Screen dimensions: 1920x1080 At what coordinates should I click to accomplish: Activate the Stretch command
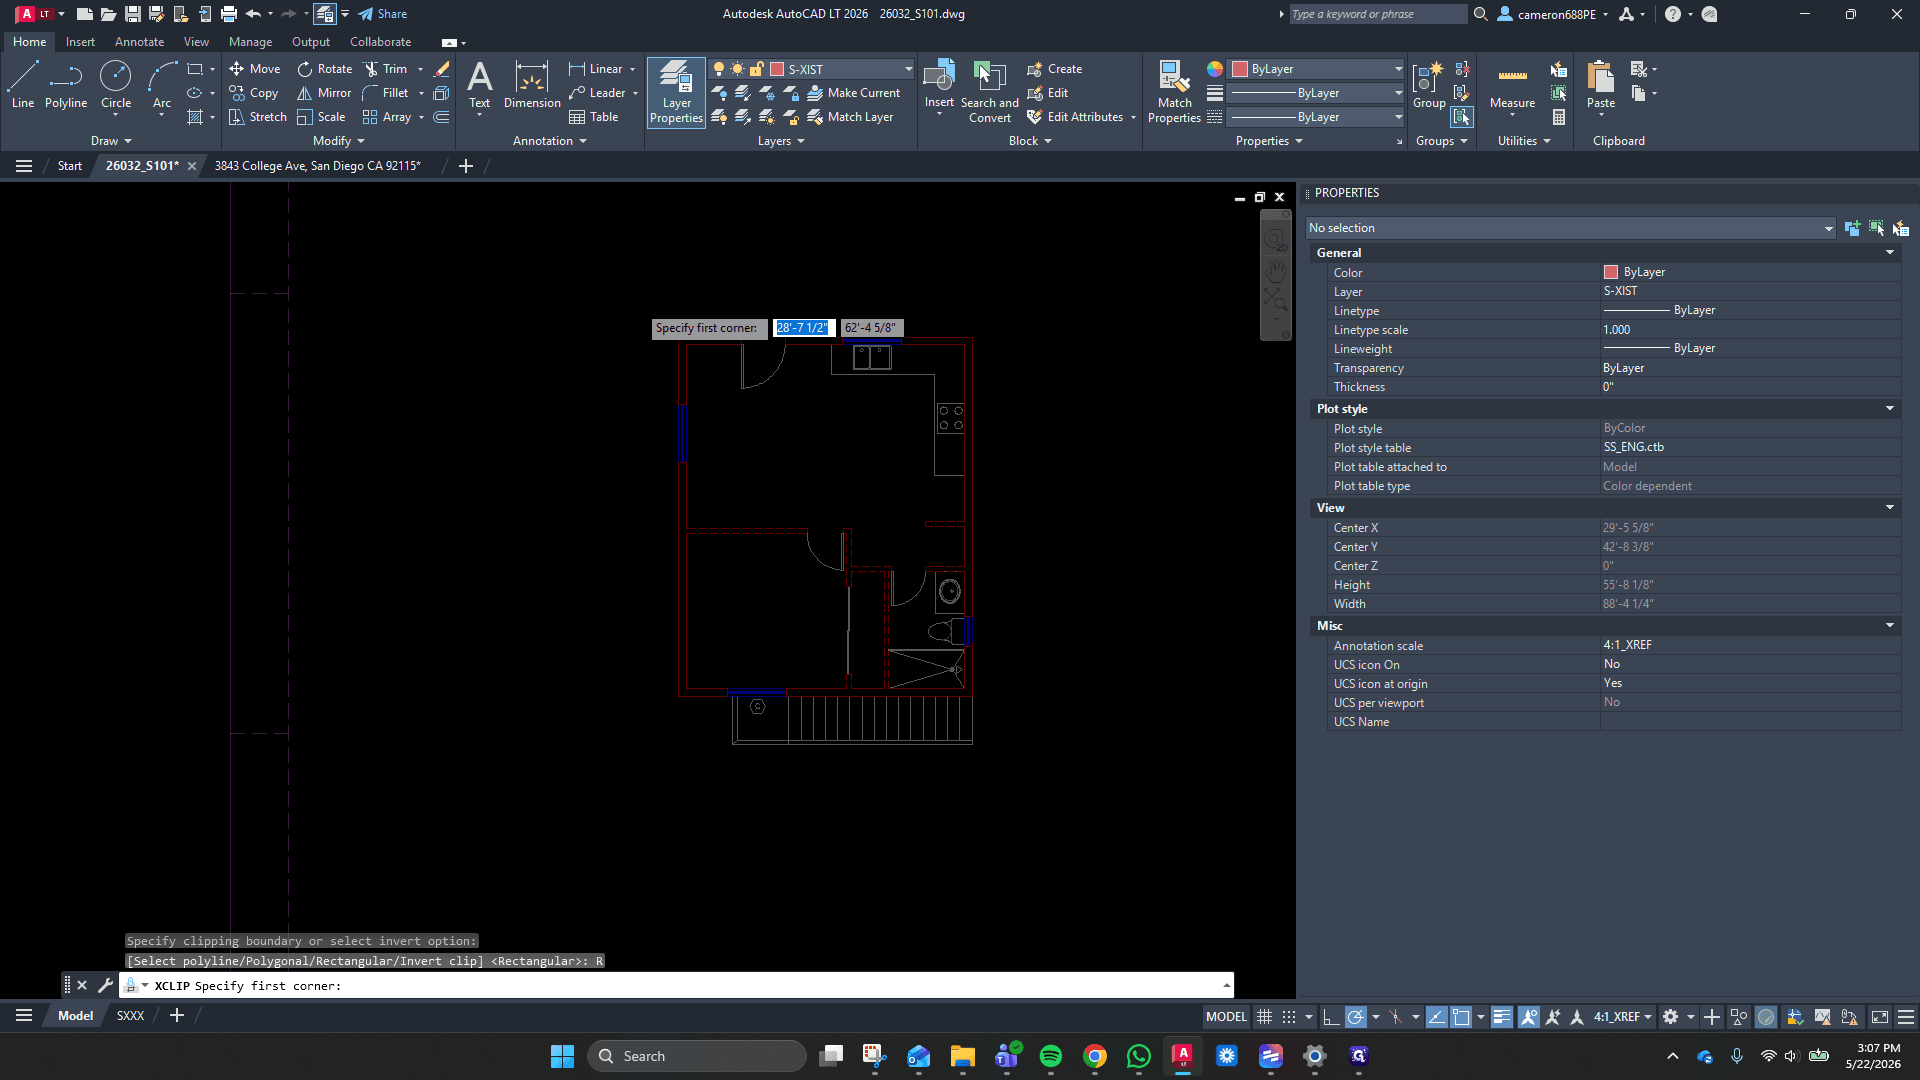pos(258,117)
